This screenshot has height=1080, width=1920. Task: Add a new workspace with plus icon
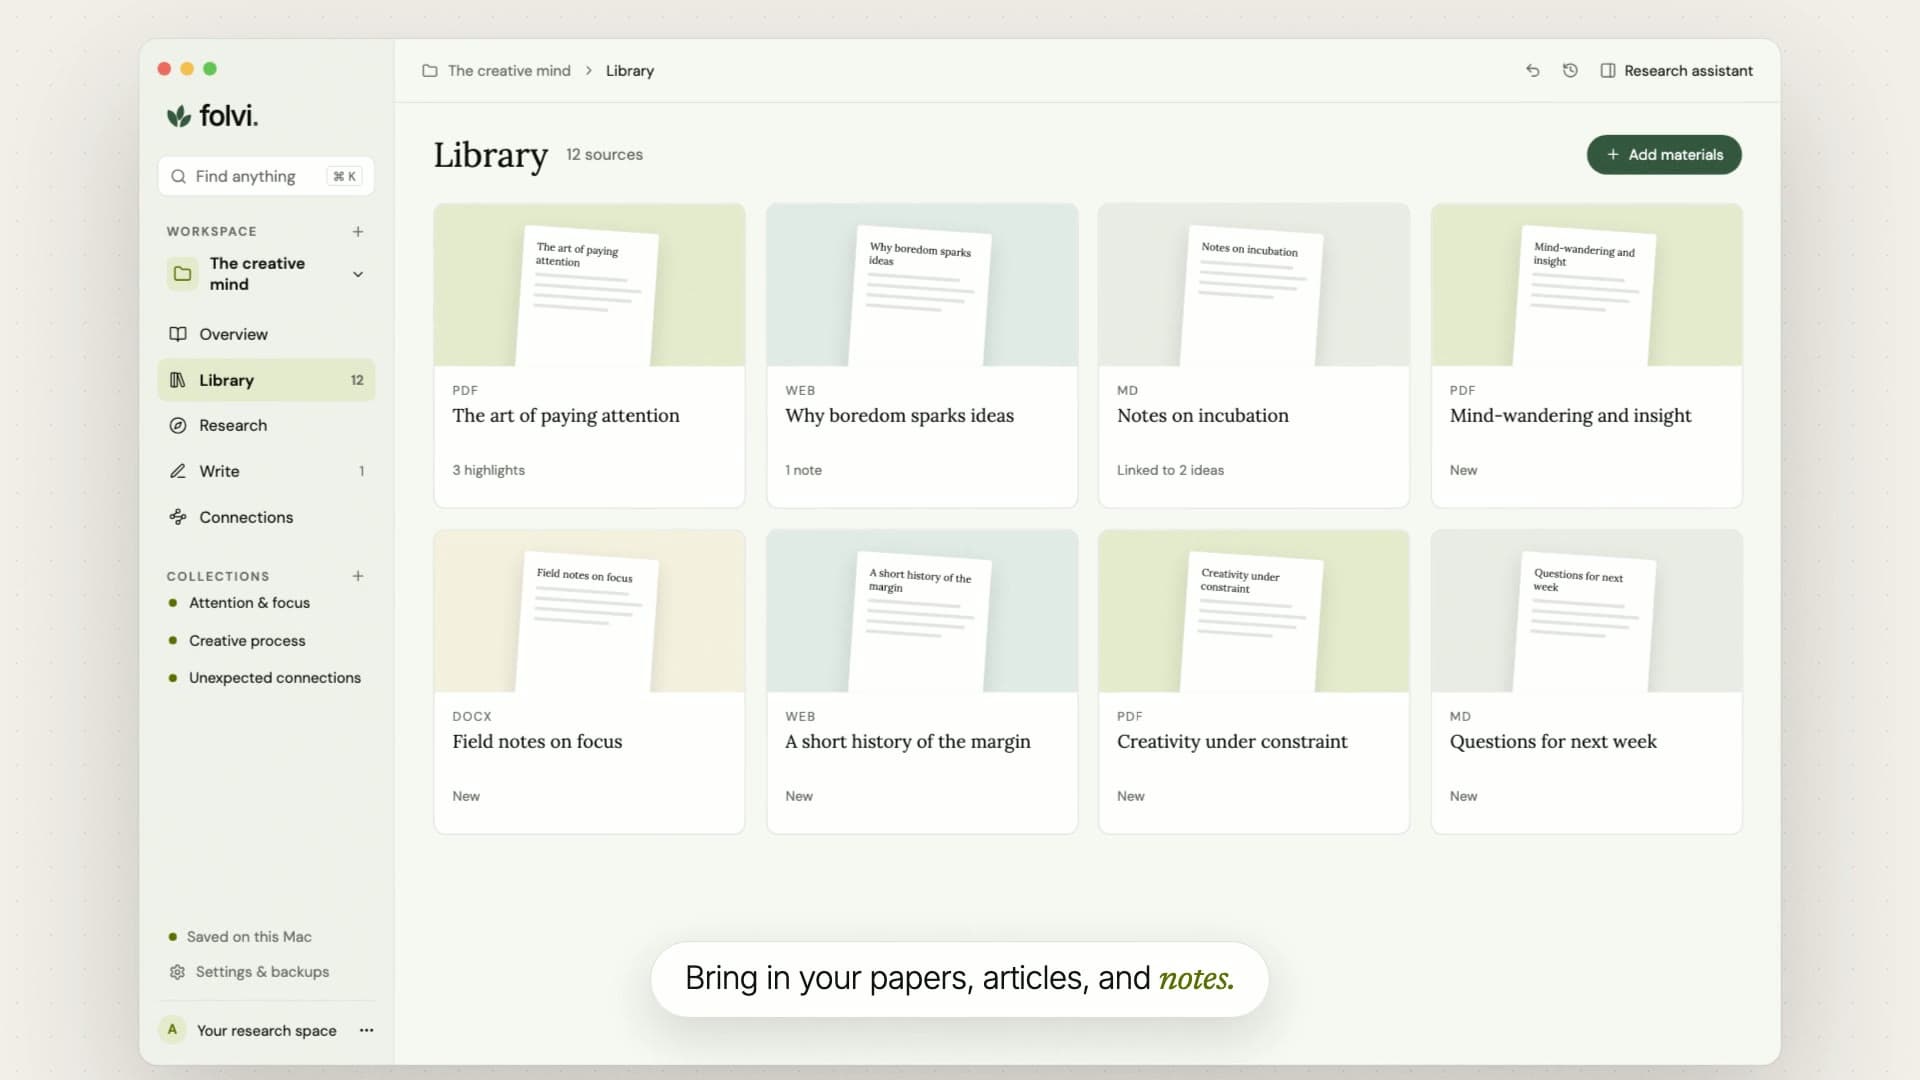[358, 231]
